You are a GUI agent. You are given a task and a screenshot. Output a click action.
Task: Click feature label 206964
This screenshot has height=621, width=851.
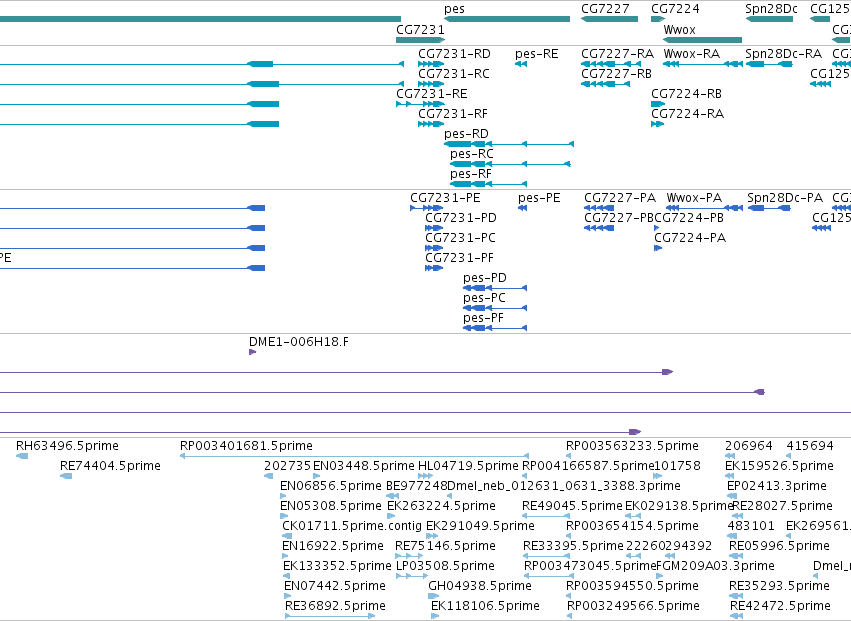point(748,446)
